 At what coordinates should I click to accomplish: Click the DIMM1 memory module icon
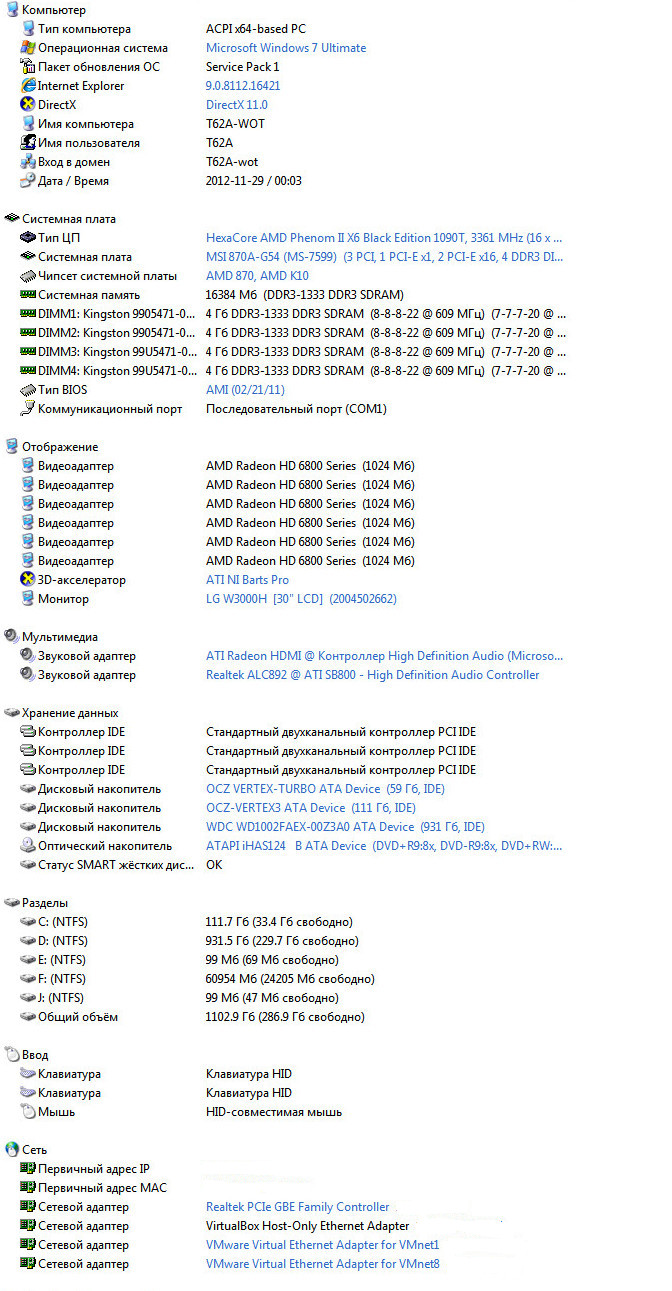point(28,314)
